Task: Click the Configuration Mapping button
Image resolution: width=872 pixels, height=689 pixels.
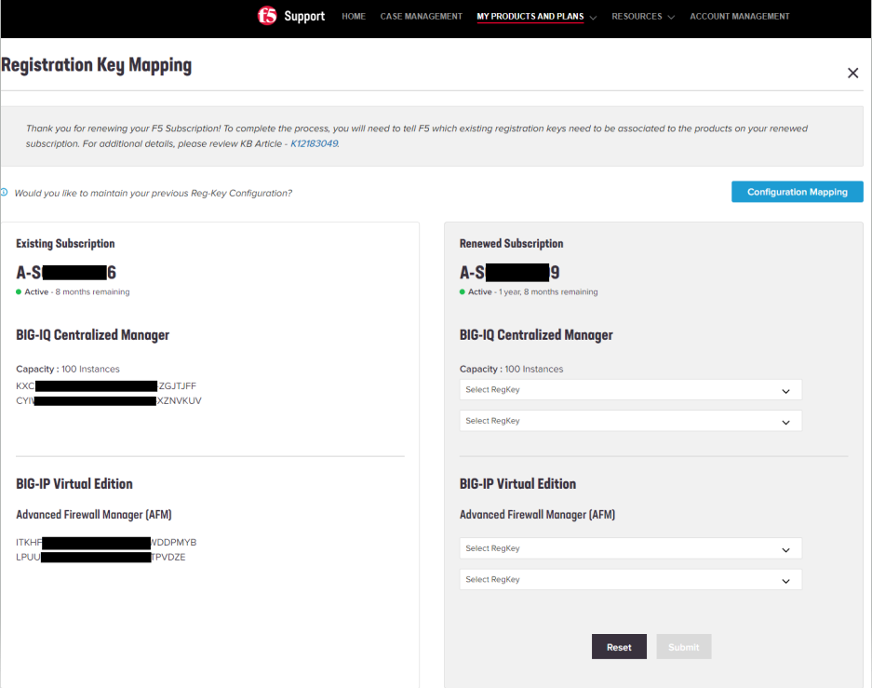Action: 797,192
